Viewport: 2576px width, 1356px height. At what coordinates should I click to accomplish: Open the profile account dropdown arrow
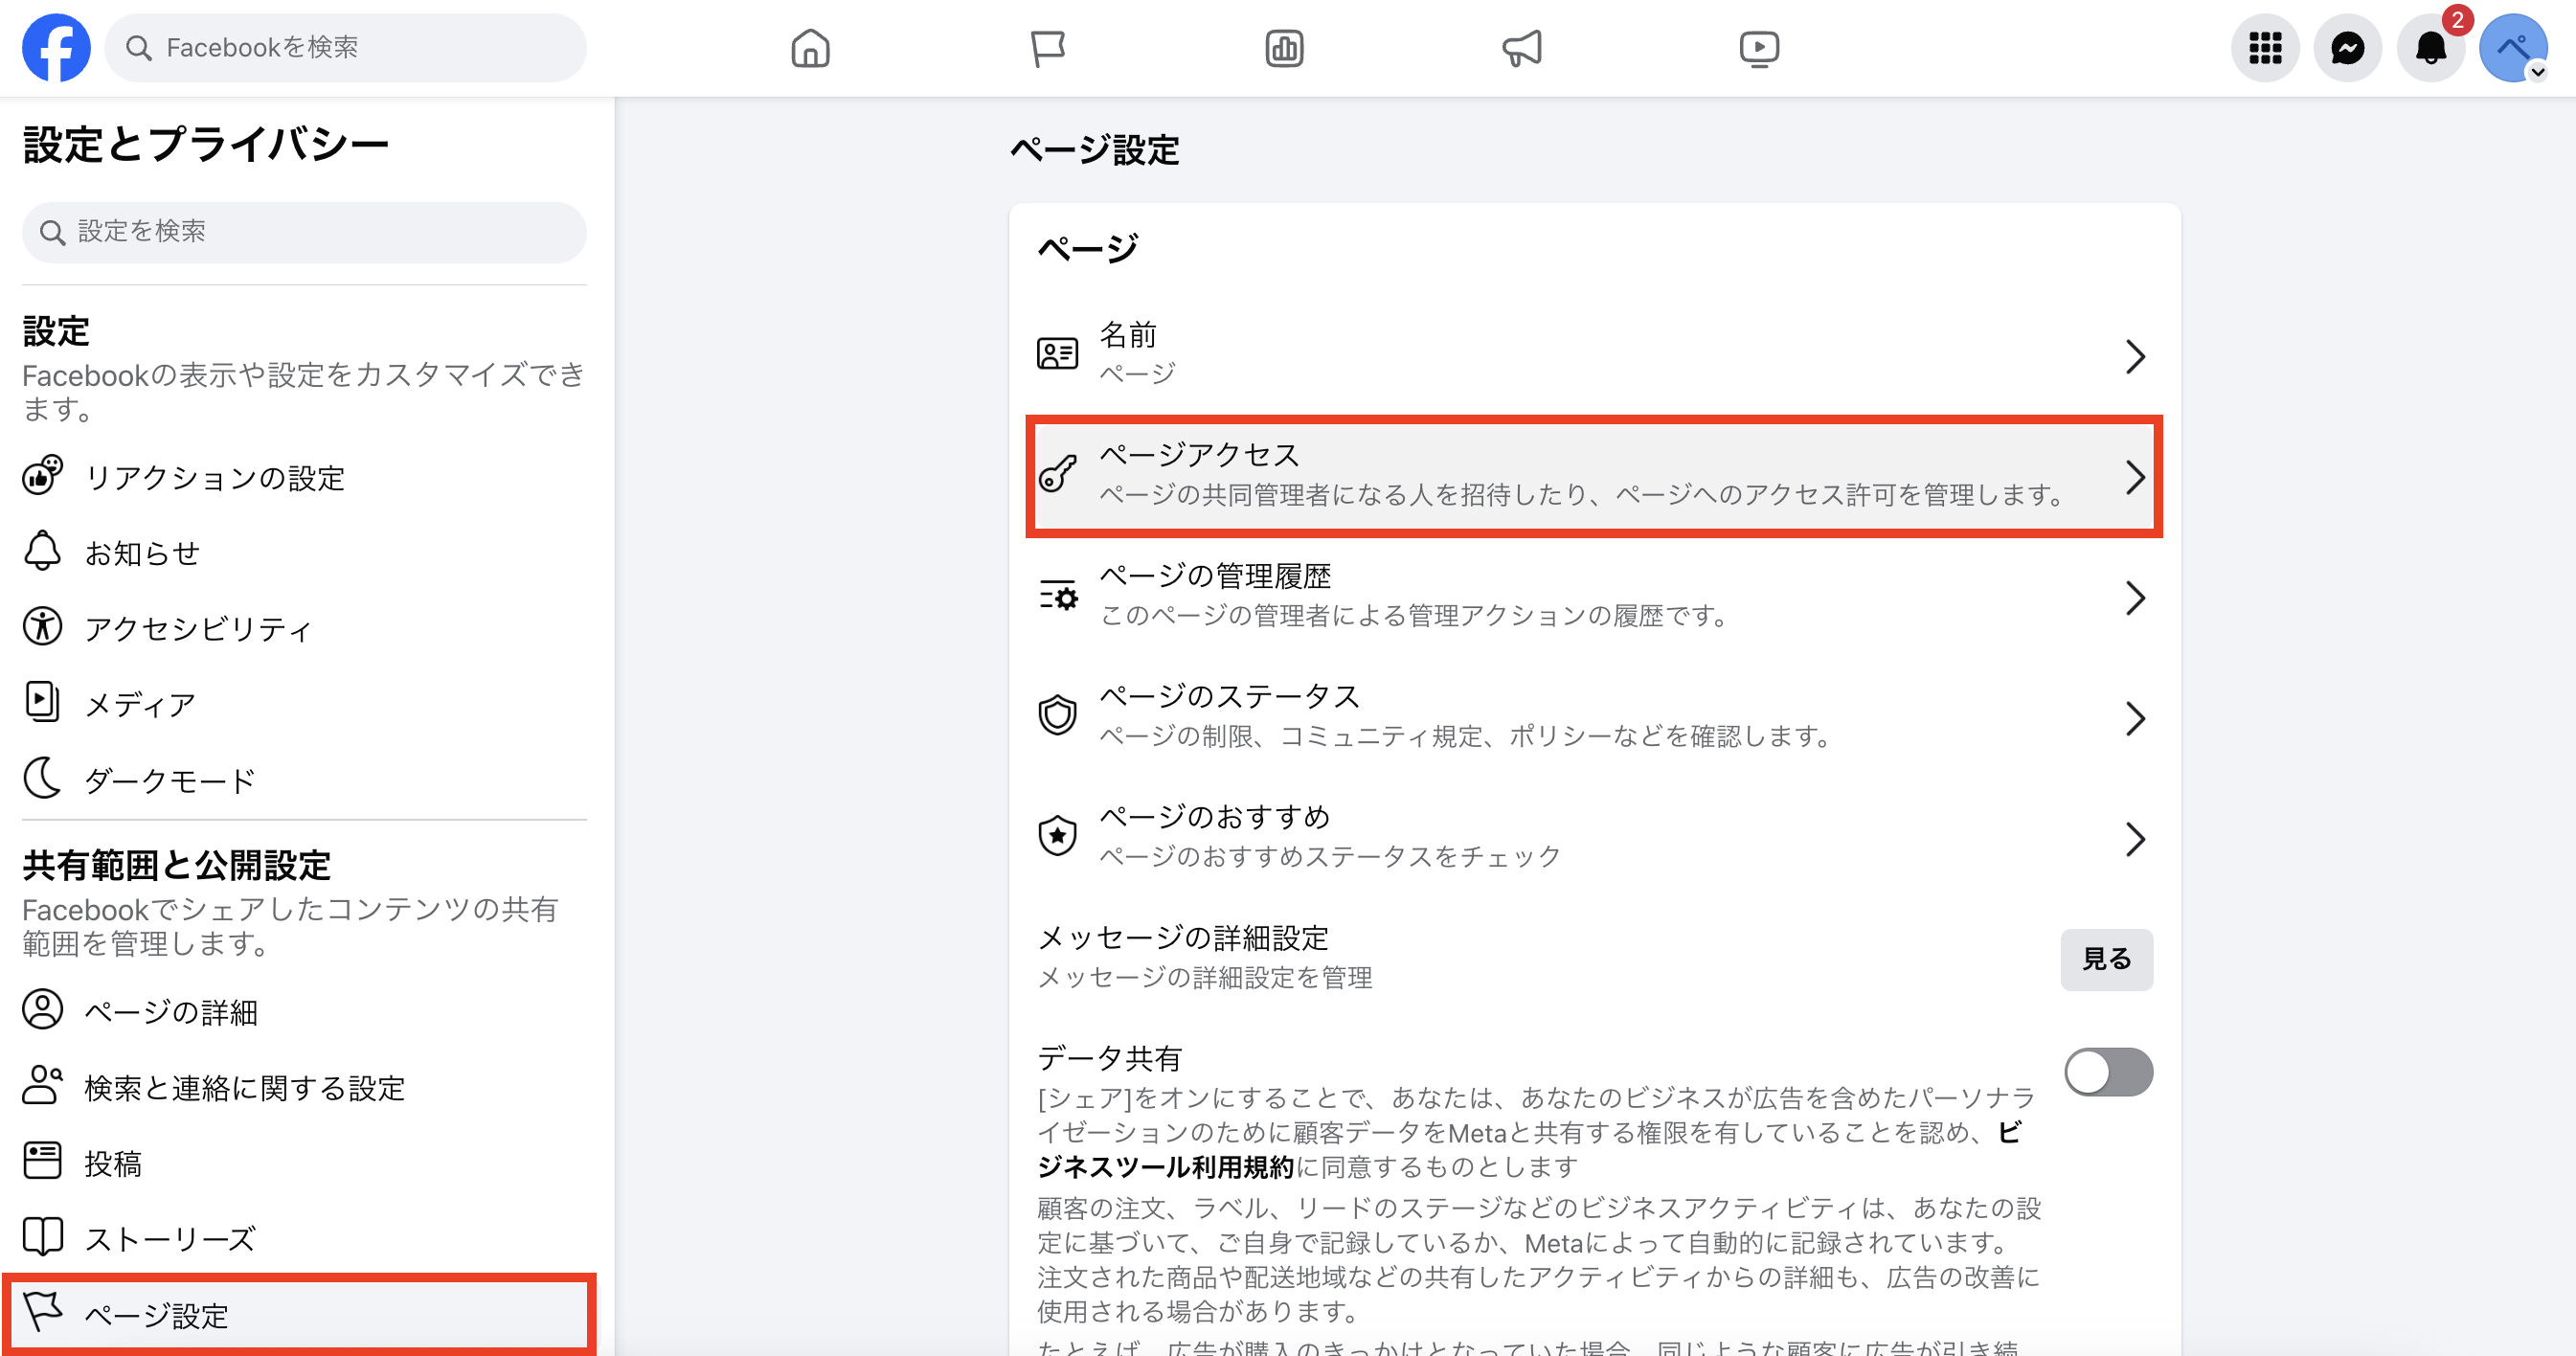coord(2537,70)
